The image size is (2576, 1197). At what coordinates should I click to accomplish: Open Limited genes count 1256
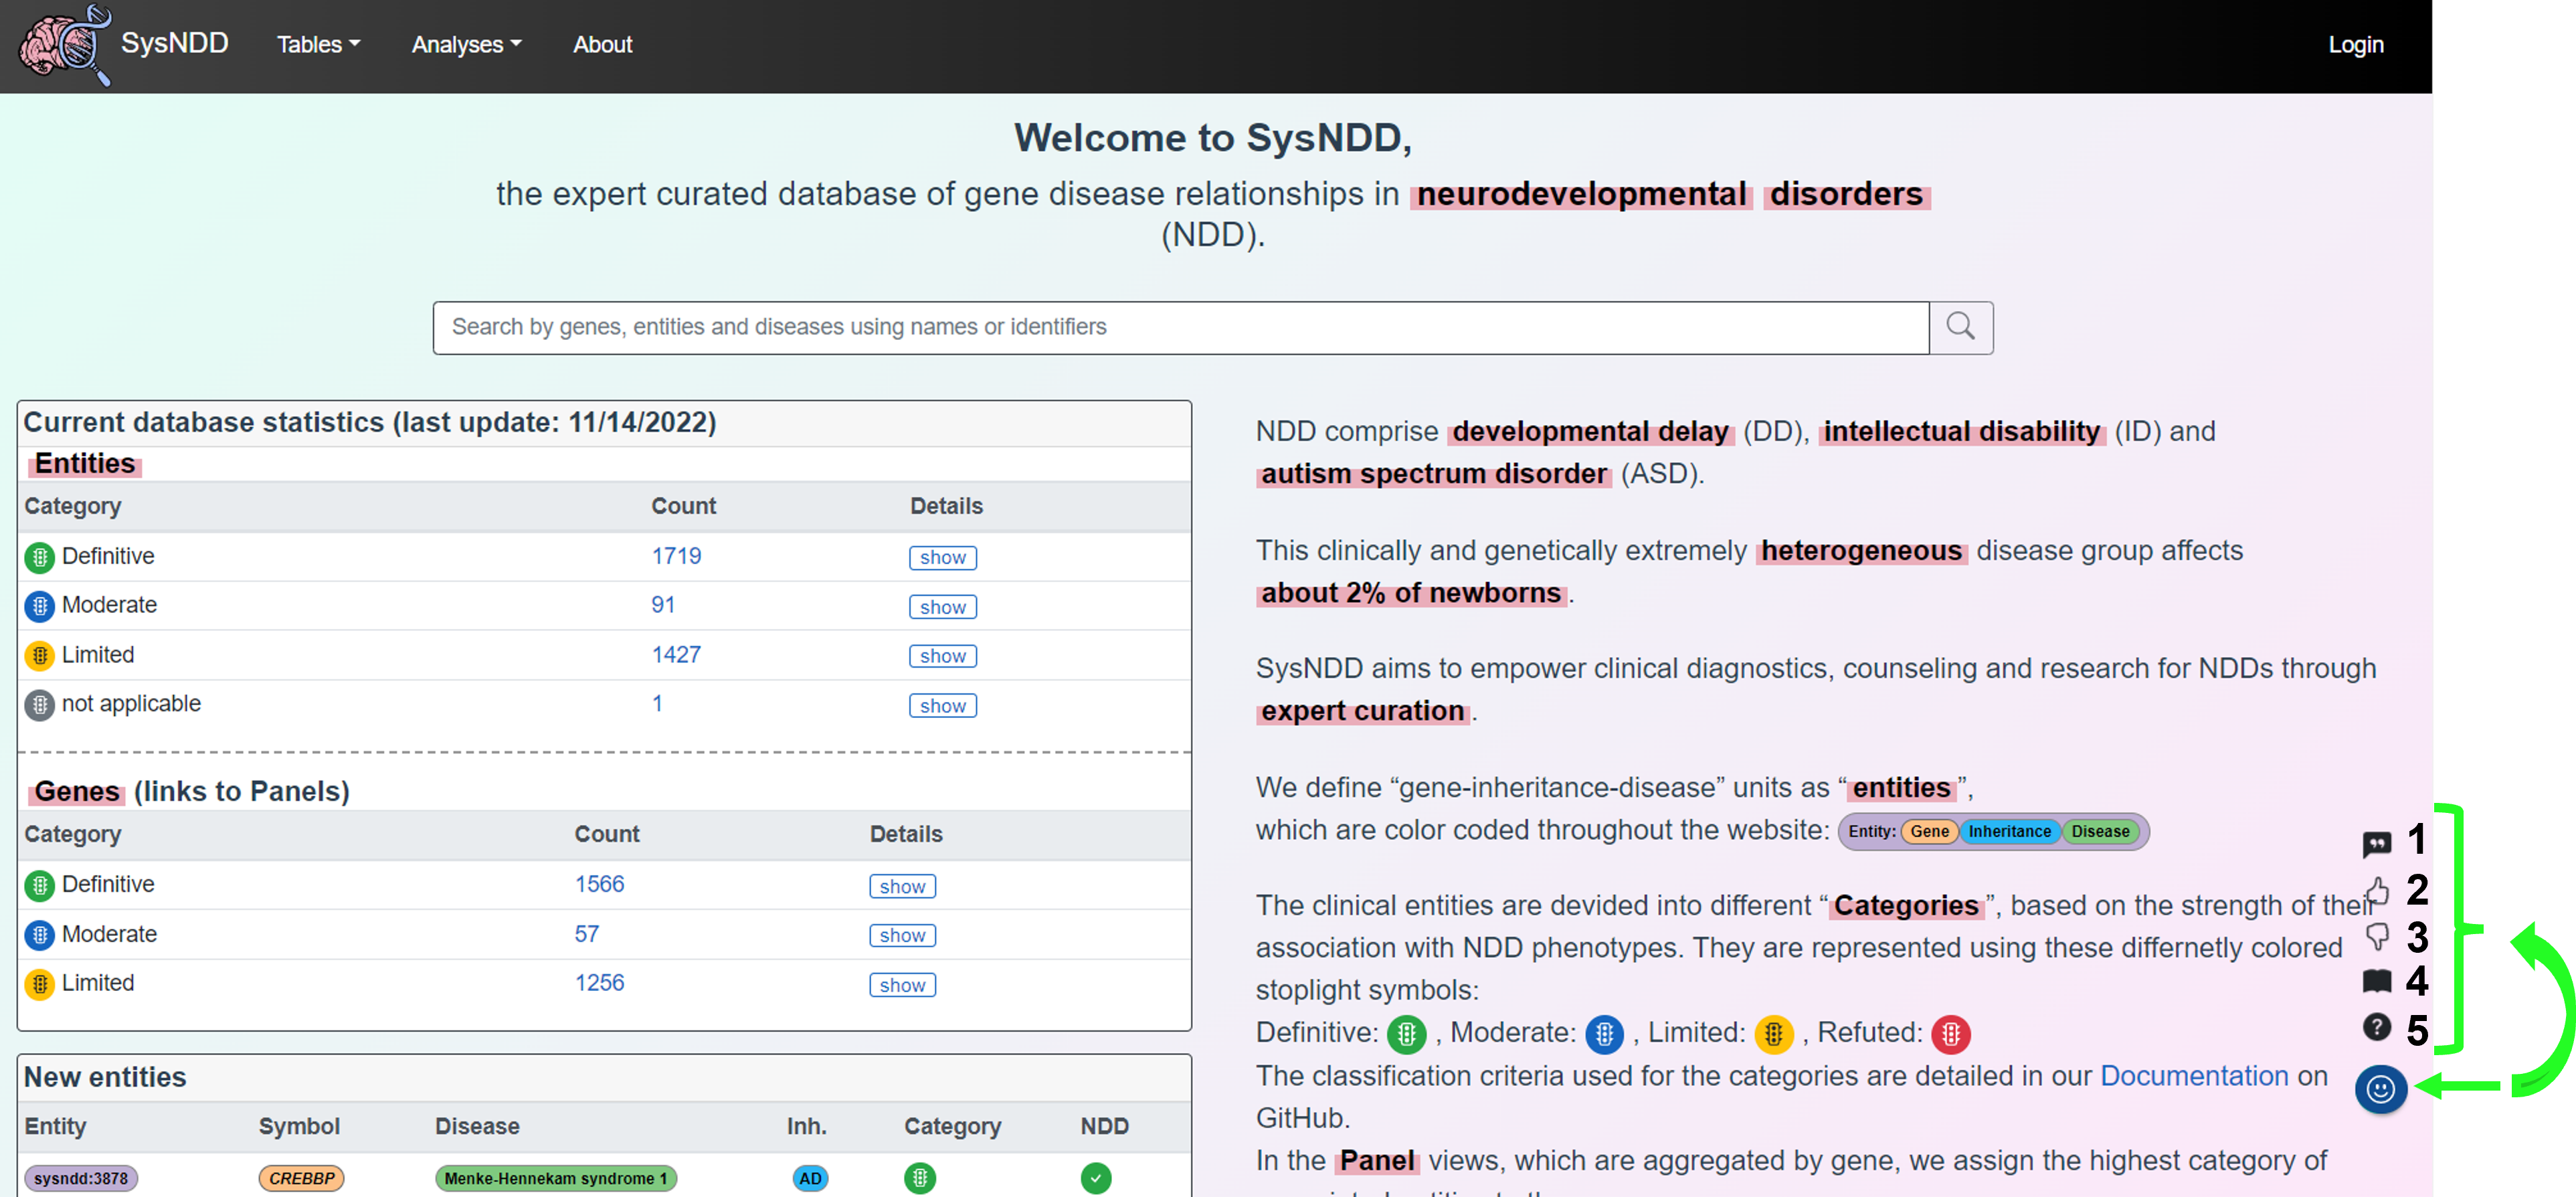tap(599, 983)
